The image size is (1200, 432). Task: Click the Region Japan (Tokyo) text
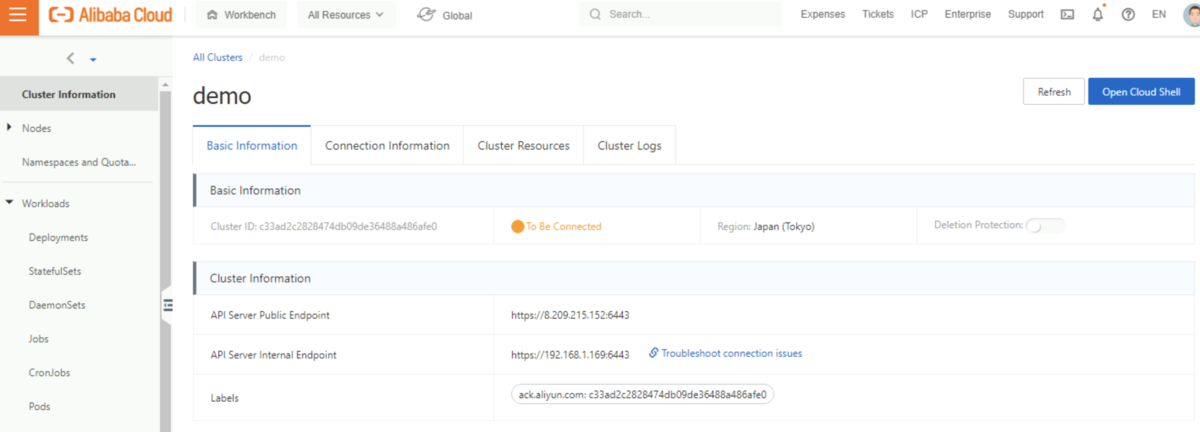click(x=766, y=227)
